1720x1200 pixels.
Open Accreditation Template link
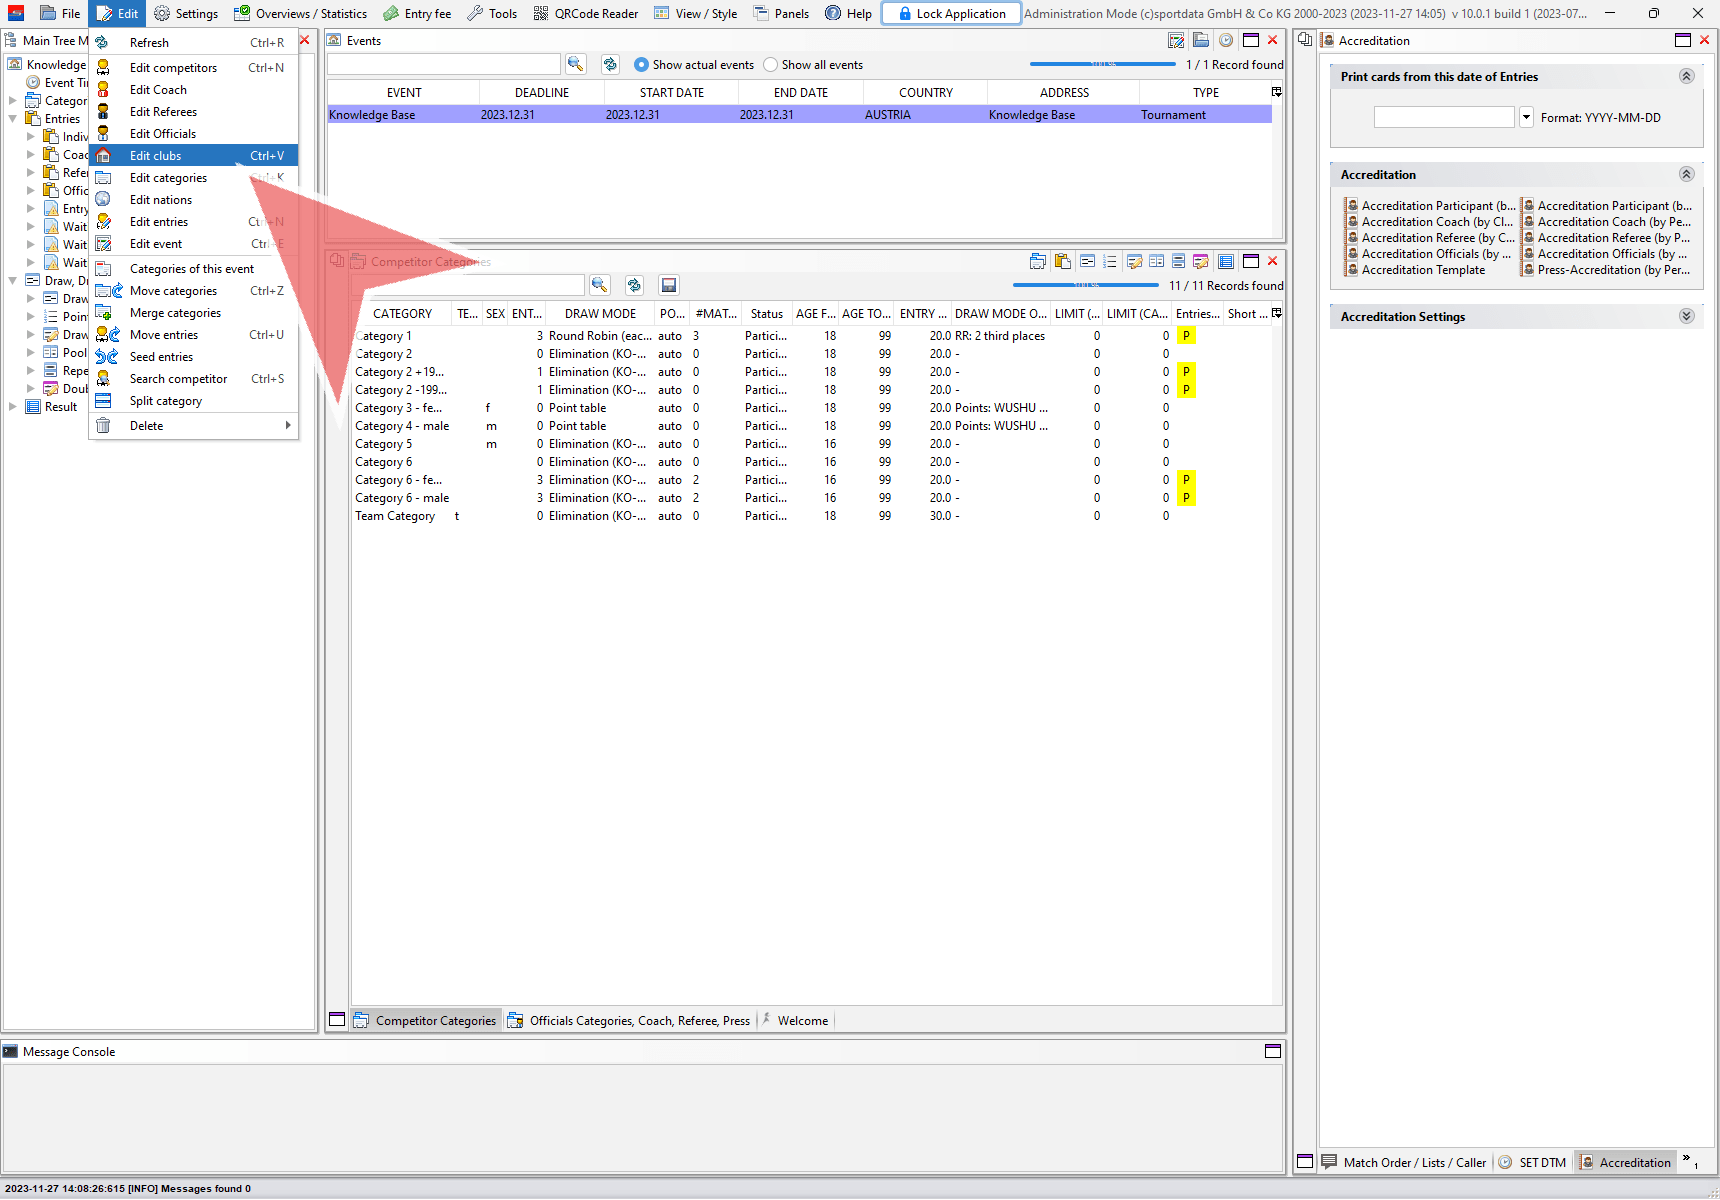click(1423, 270)
